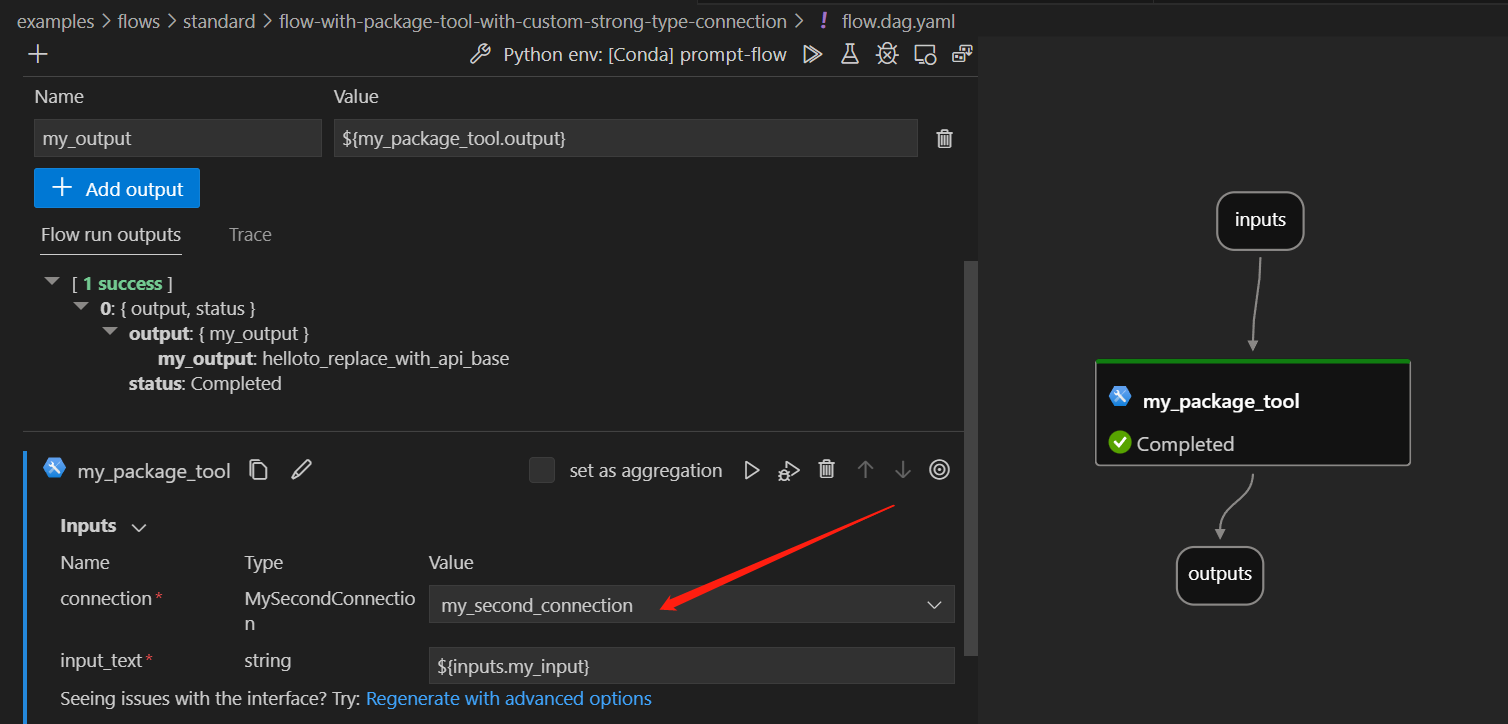Screen dimensions: 1508x724
Task: Enable the set as aggregation checkbox
Action: click(541, 470)
